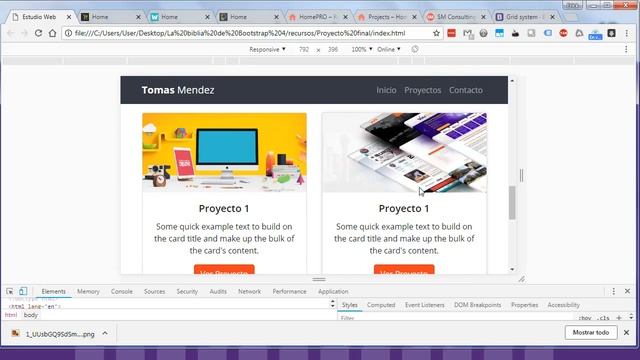
Task: Open the Memory DevTools tab
Action: pyautogui.click(x=88, y=291)
